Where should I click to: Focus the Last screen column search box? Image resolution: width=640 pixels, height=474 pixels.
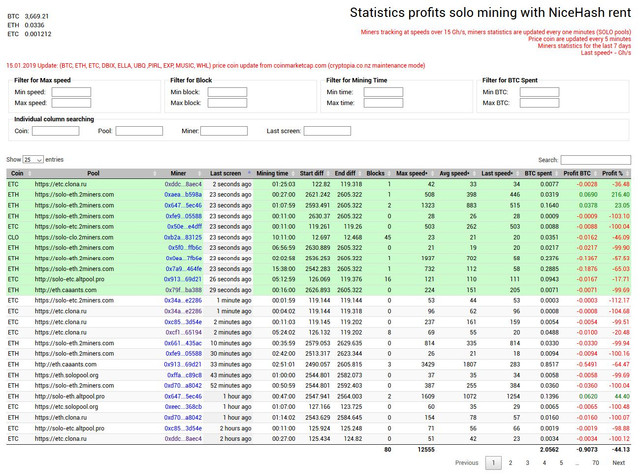coord(327,131)
